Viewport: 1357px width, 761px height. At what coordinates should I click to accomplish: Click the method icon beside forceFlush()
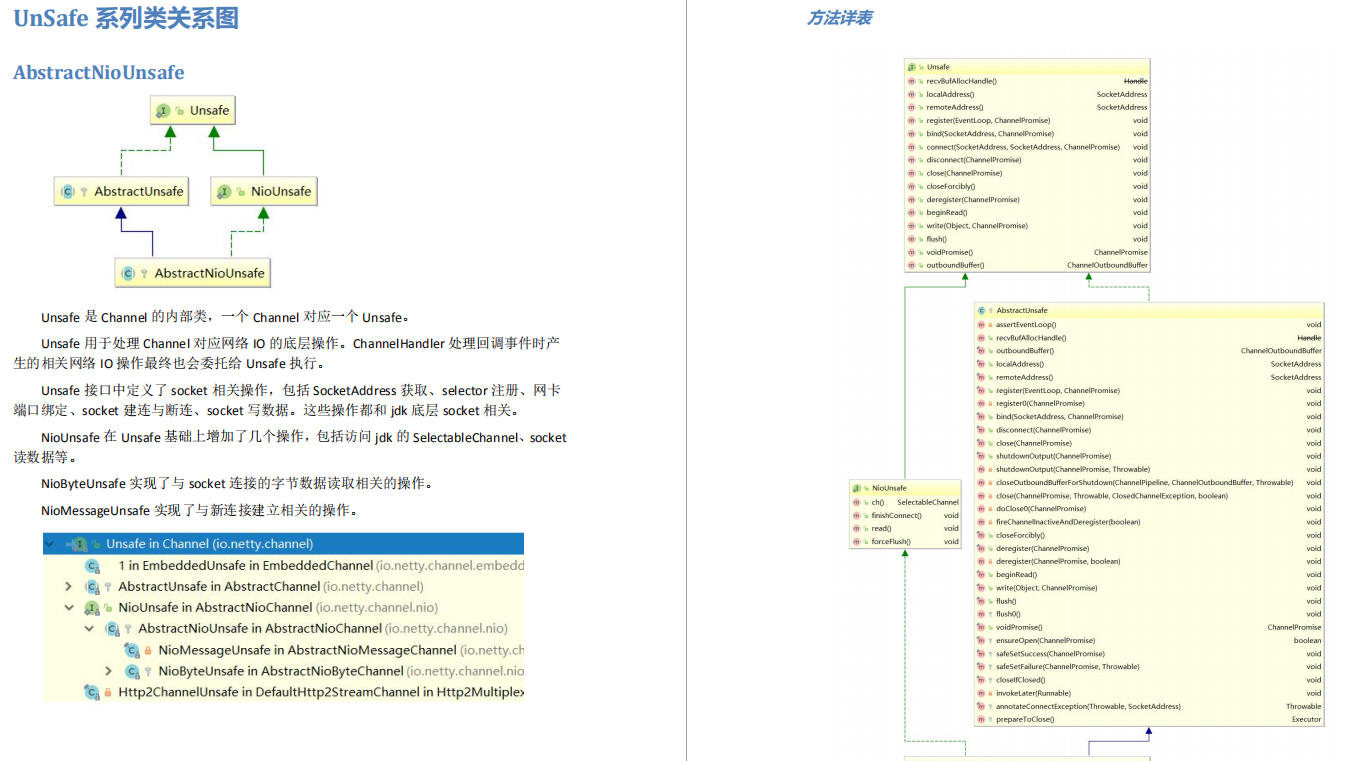pos(856,541)
